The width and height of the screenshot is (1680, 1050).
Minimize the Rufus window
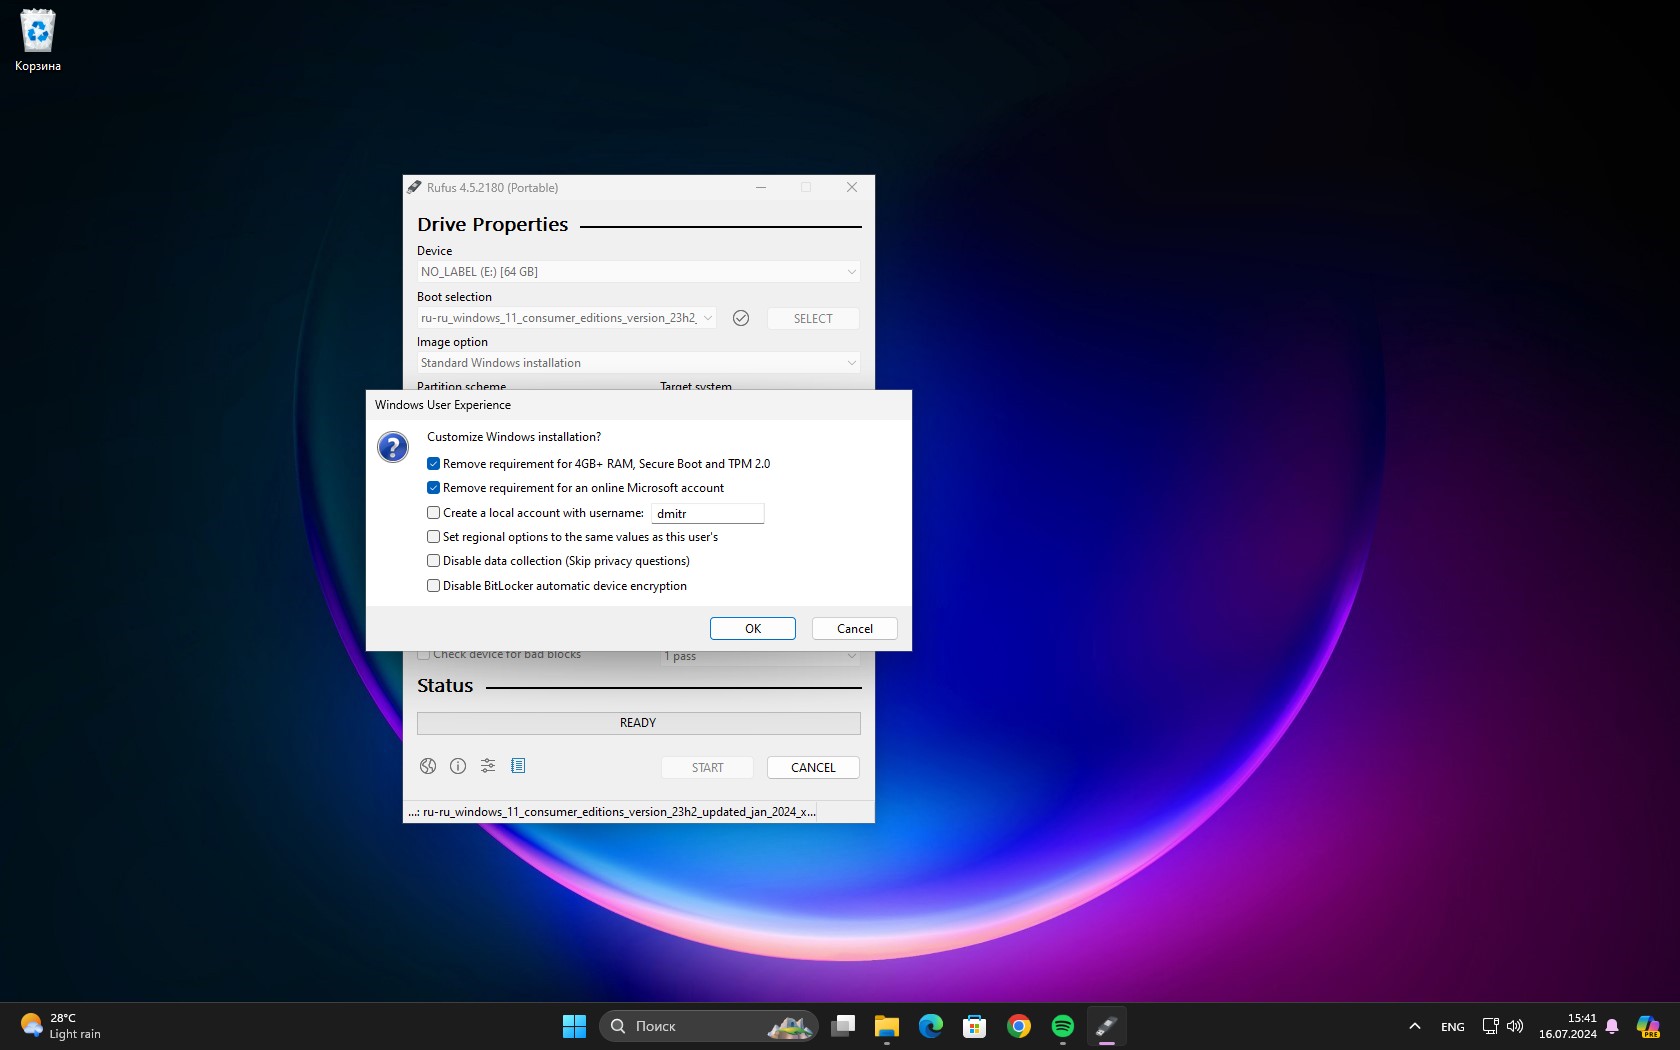pos(761,187)
